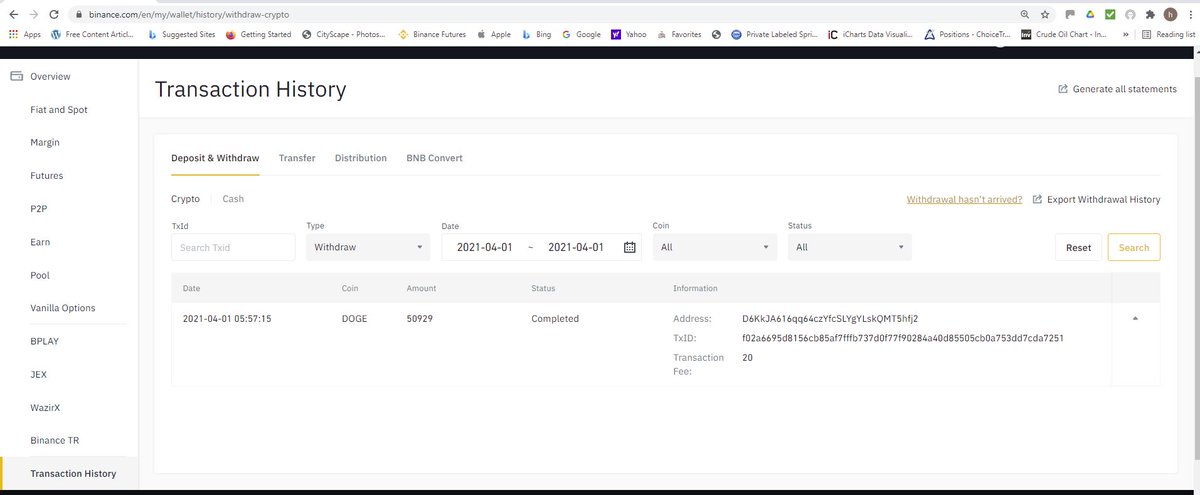Open the Chrome profile avatar
This screenshot has width=1200, height=495.
click(1170, 15)
